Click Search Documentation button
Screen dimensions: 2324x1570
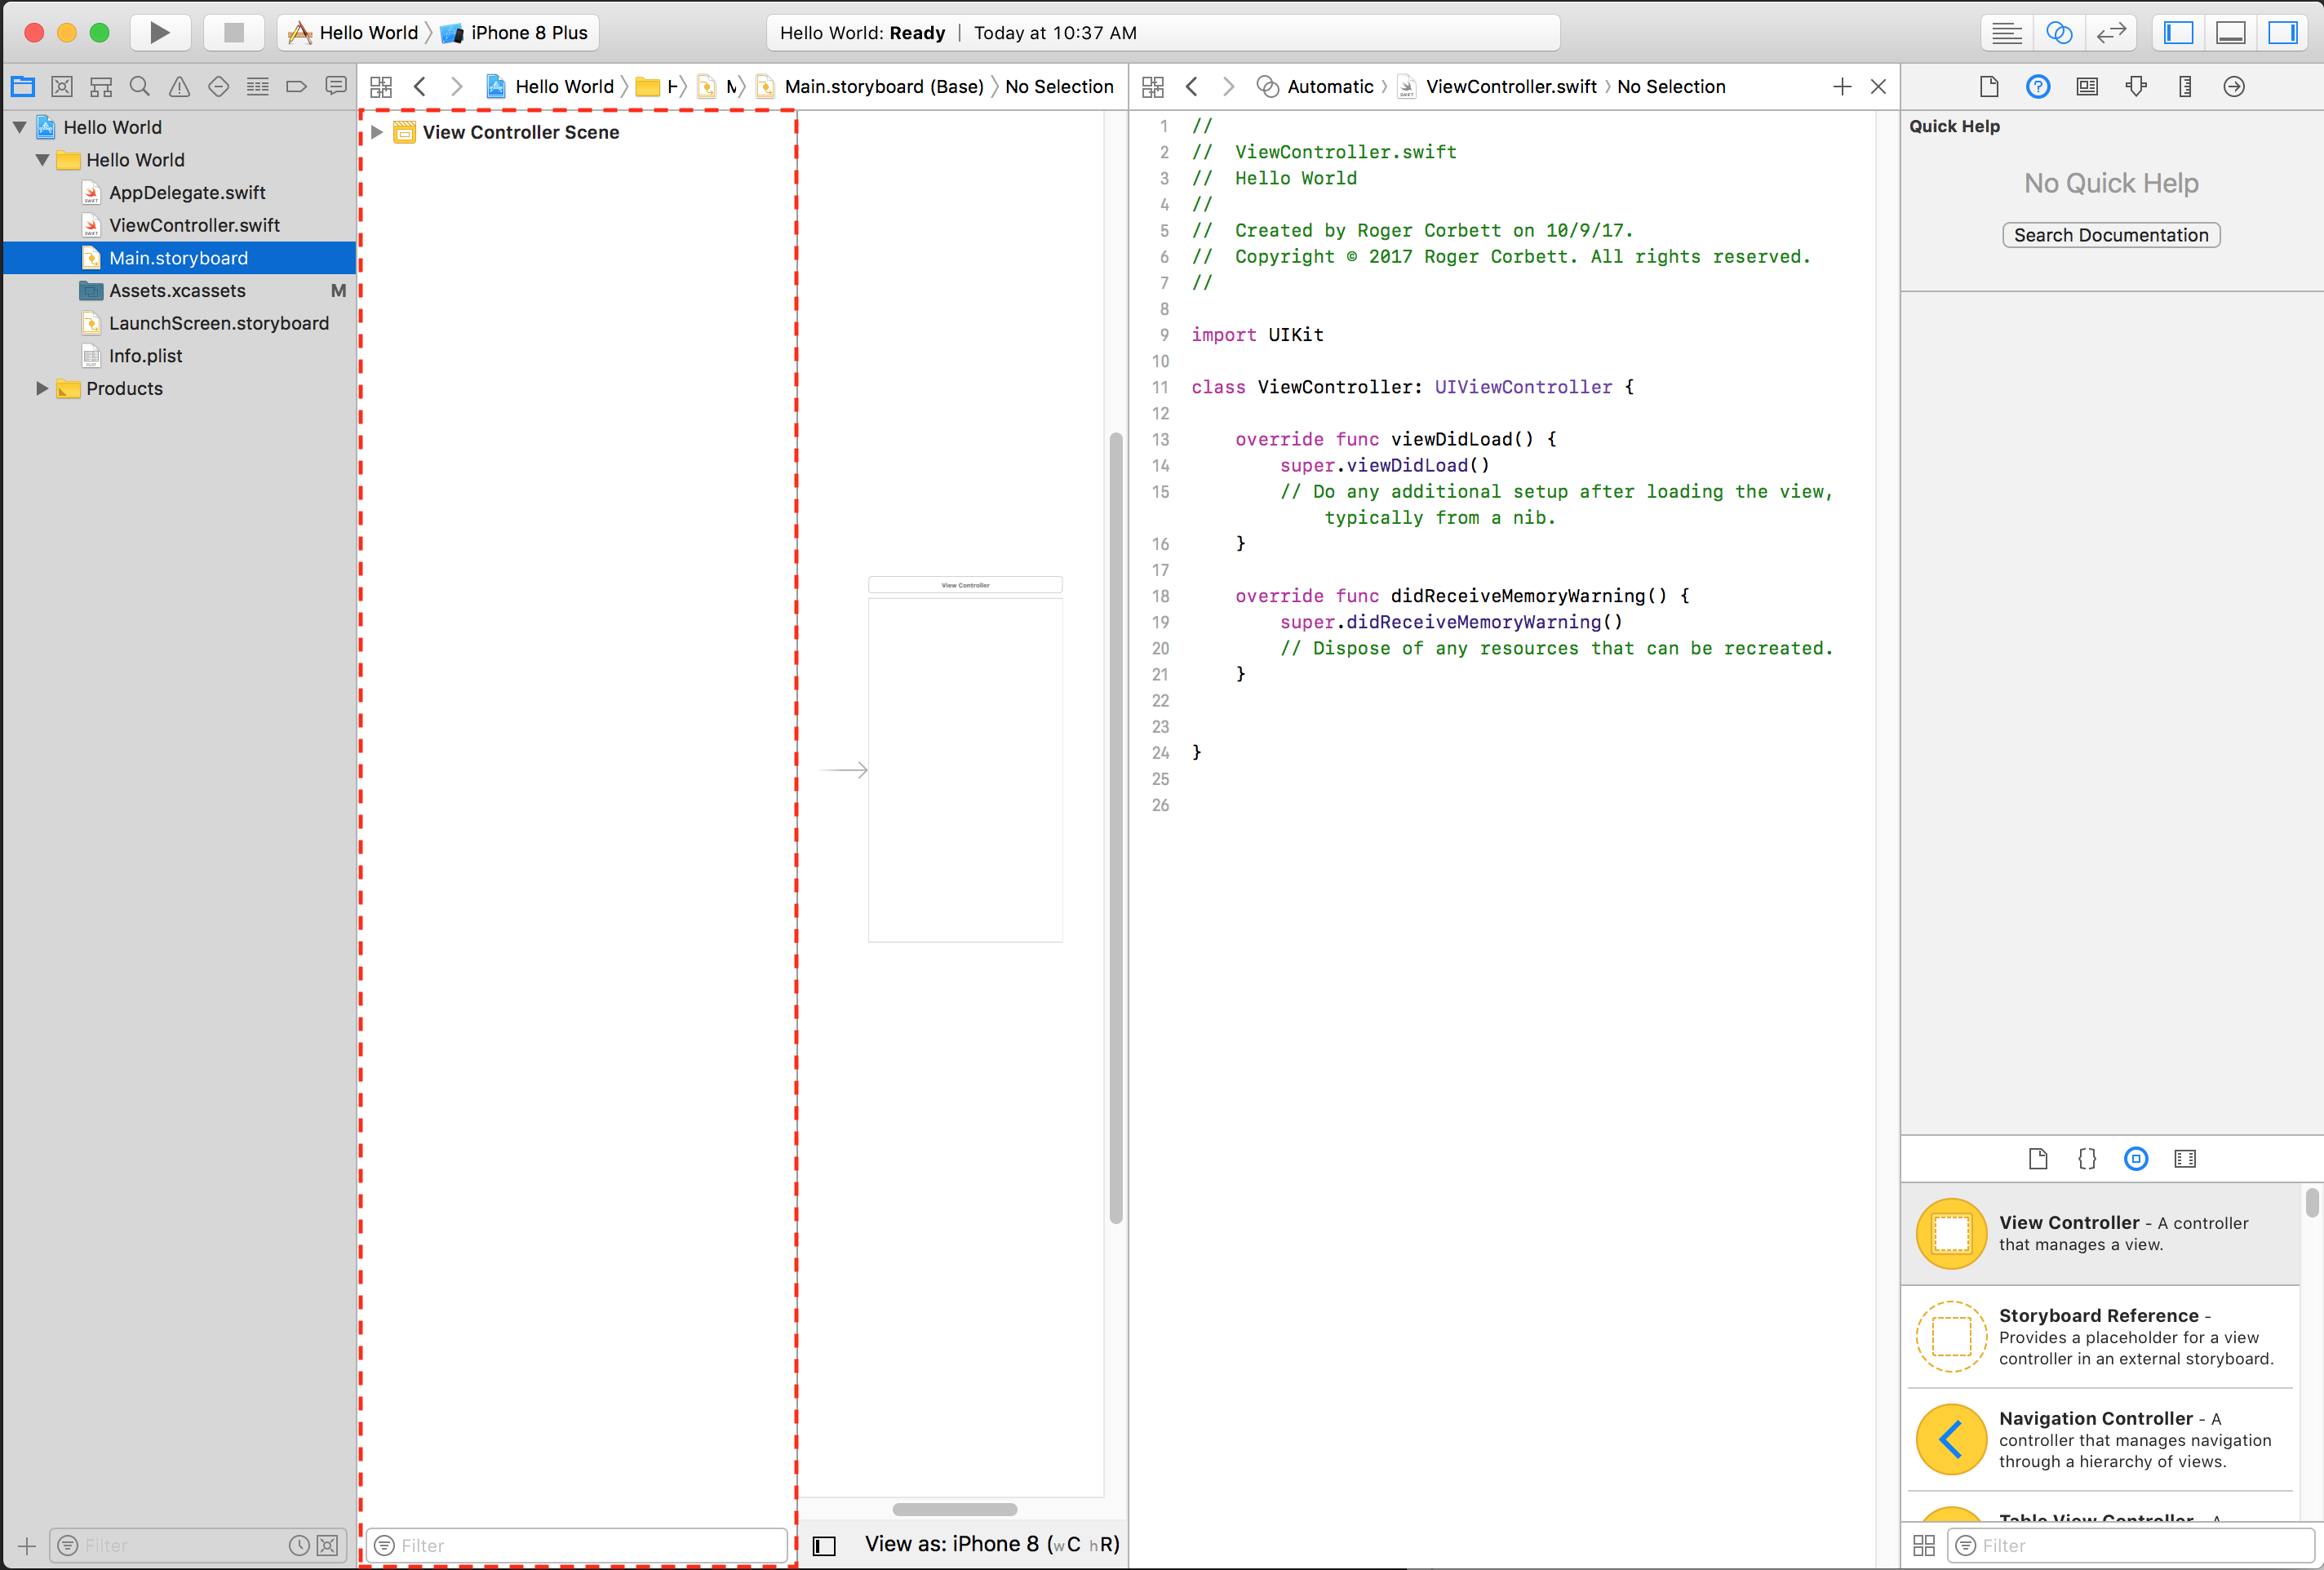click(2110, 235)
